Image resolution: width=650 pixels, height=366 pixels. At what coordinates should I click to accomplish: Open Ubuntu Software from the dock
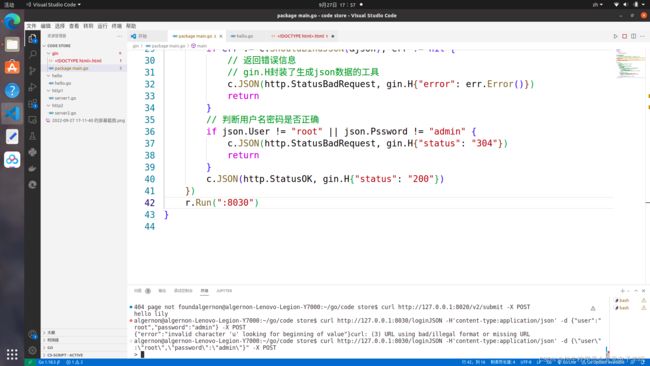click(x=12, y=67)
